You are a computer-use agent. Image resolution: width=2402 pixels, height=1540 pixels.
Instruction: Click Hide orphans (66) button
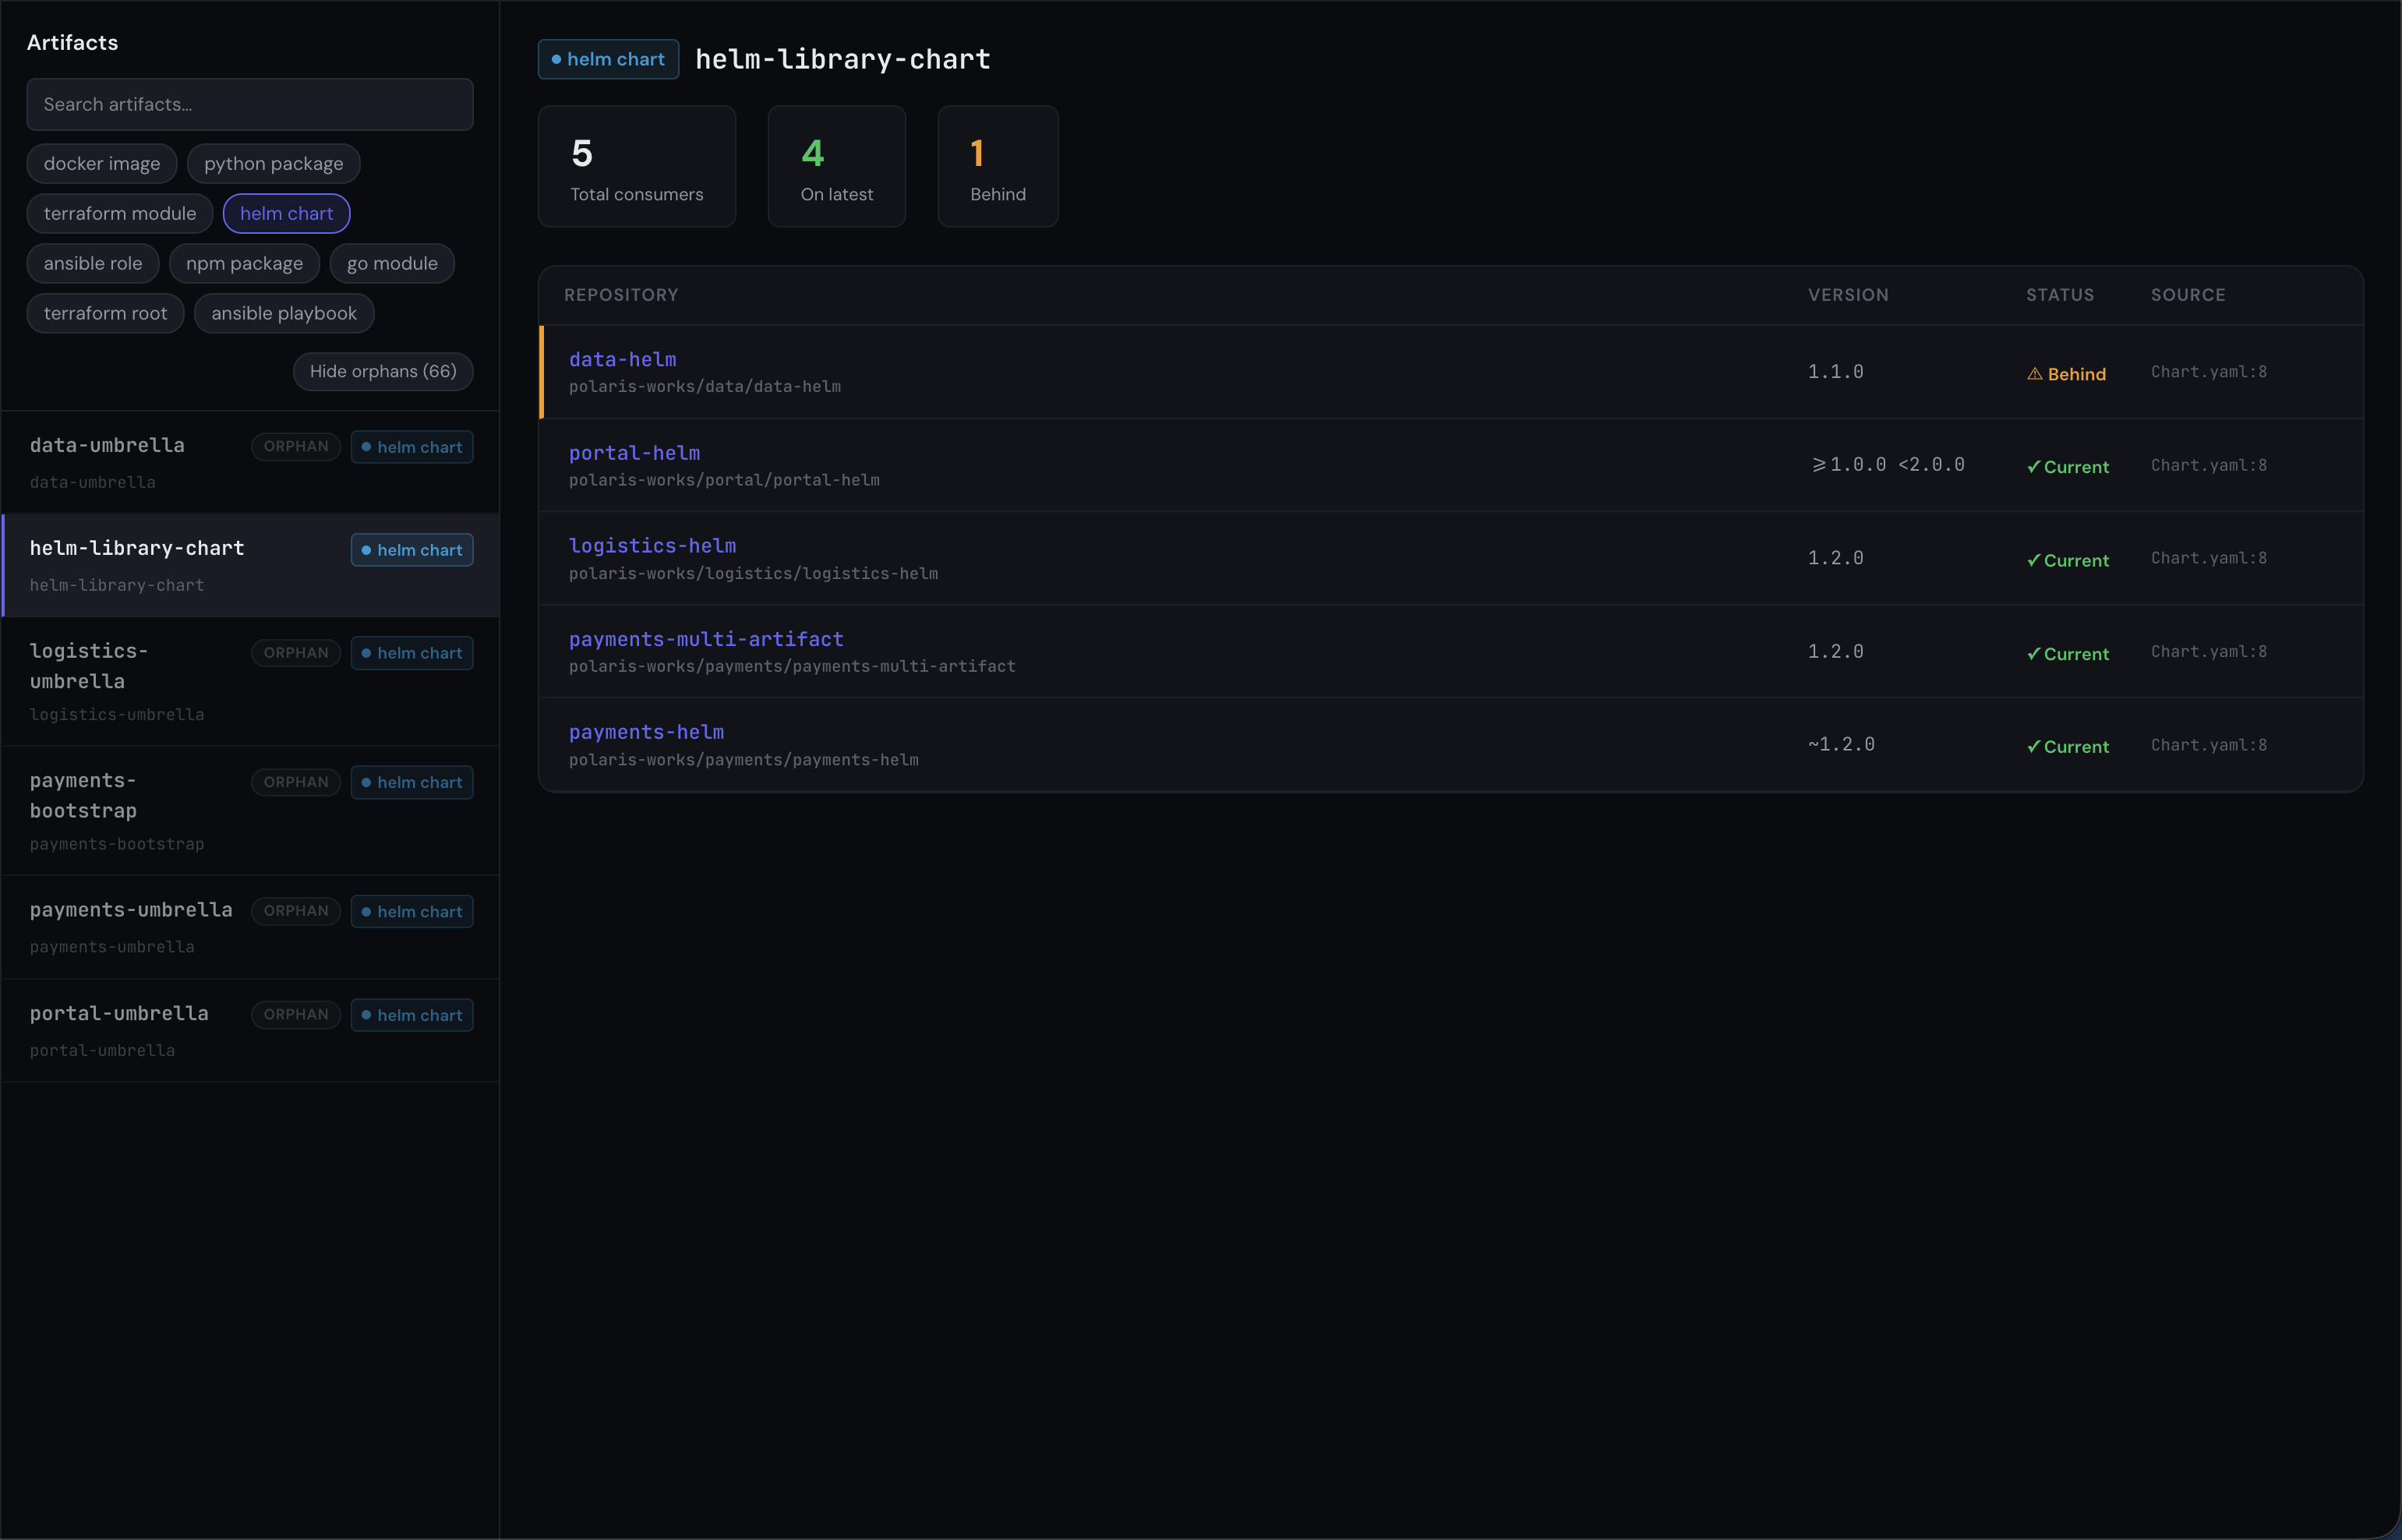click(x=383, y=372)
